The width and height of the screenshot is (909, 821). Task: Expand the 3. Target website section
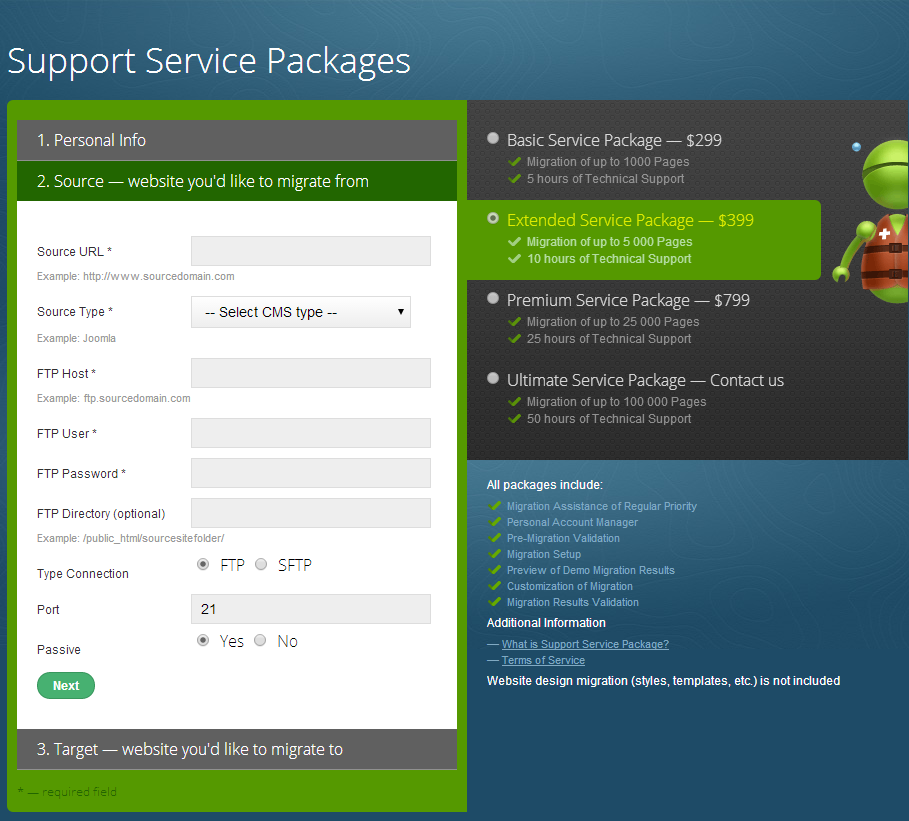(237, 749)
